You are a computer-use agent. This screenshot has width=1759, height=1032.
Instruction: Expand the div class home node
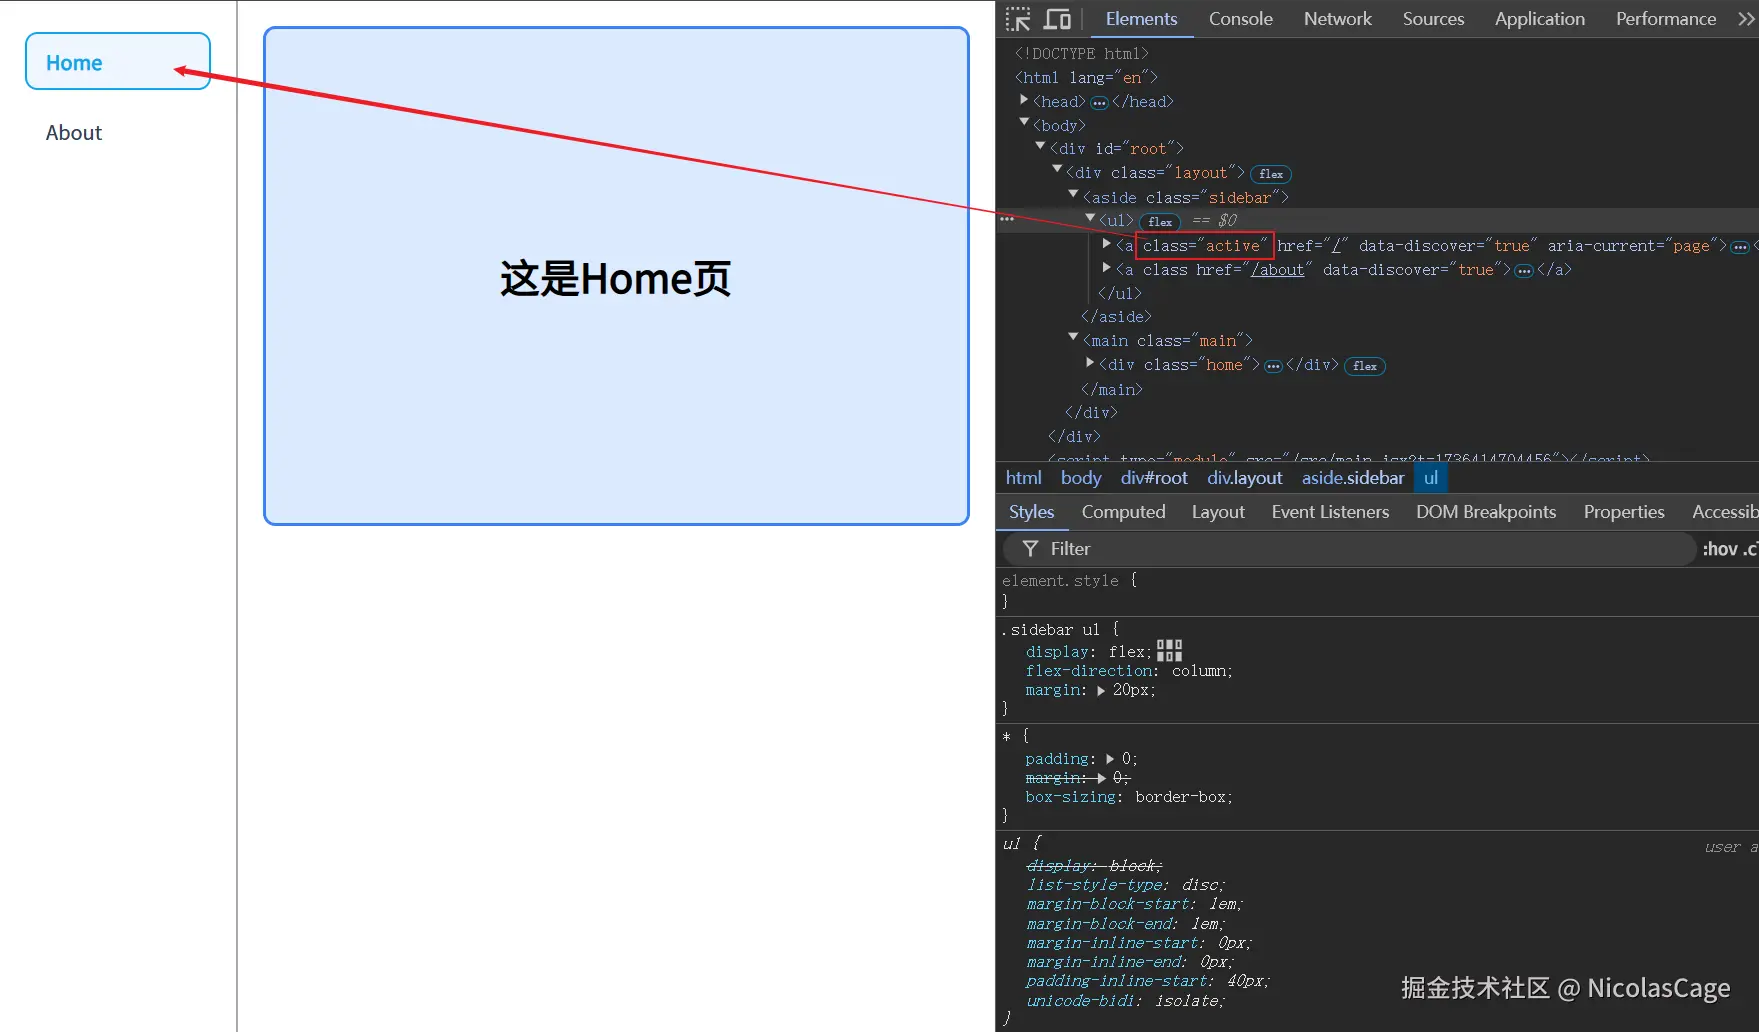(x=1090, y=362)
